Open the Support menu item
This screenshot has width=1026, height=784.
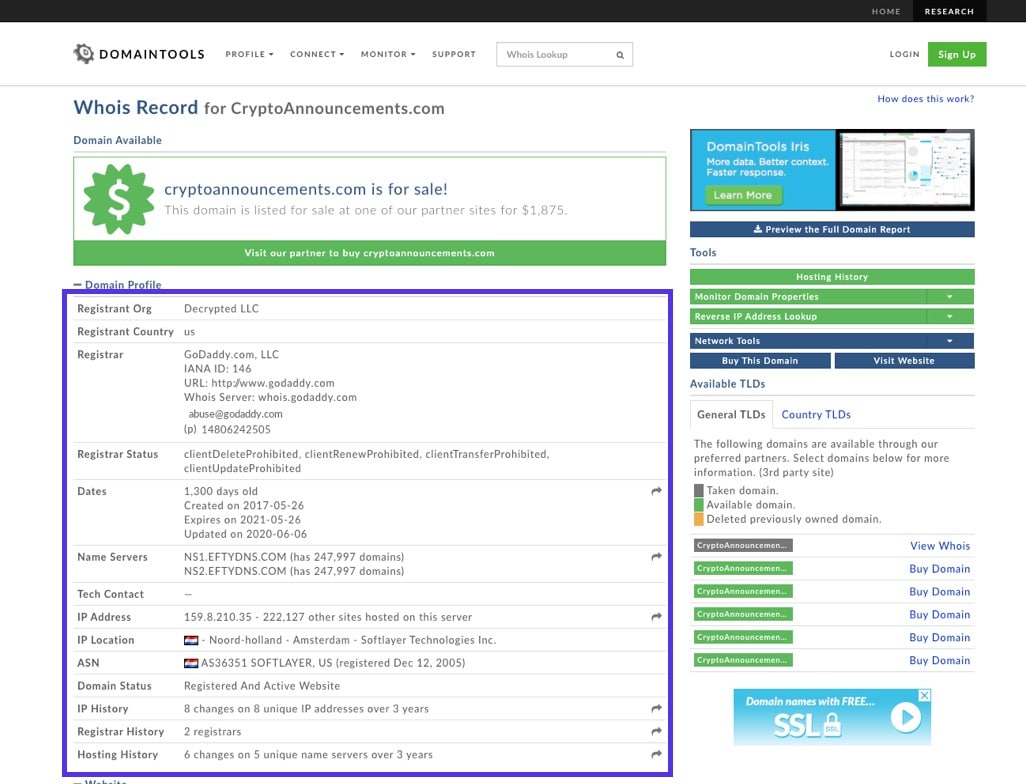click(454, 54)
